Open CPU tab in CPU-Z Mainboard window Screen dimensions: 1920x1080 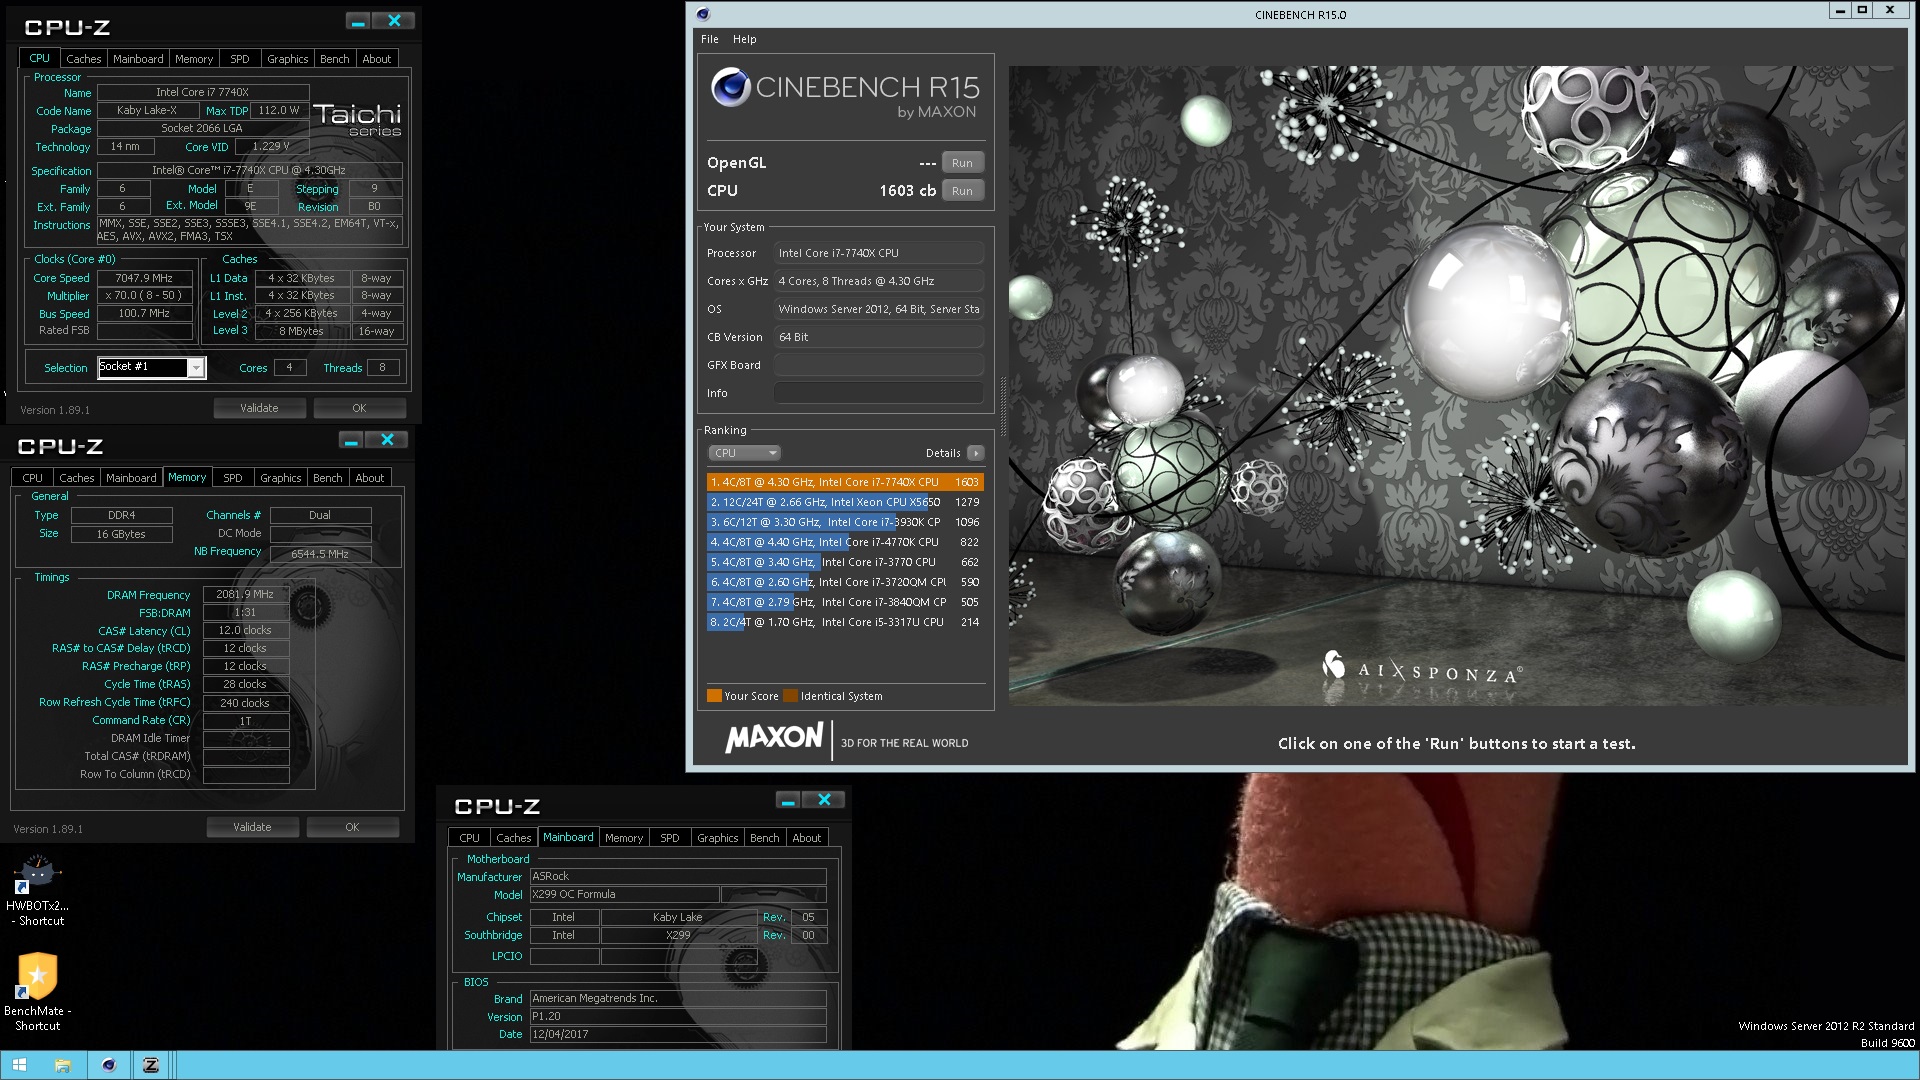469,838
